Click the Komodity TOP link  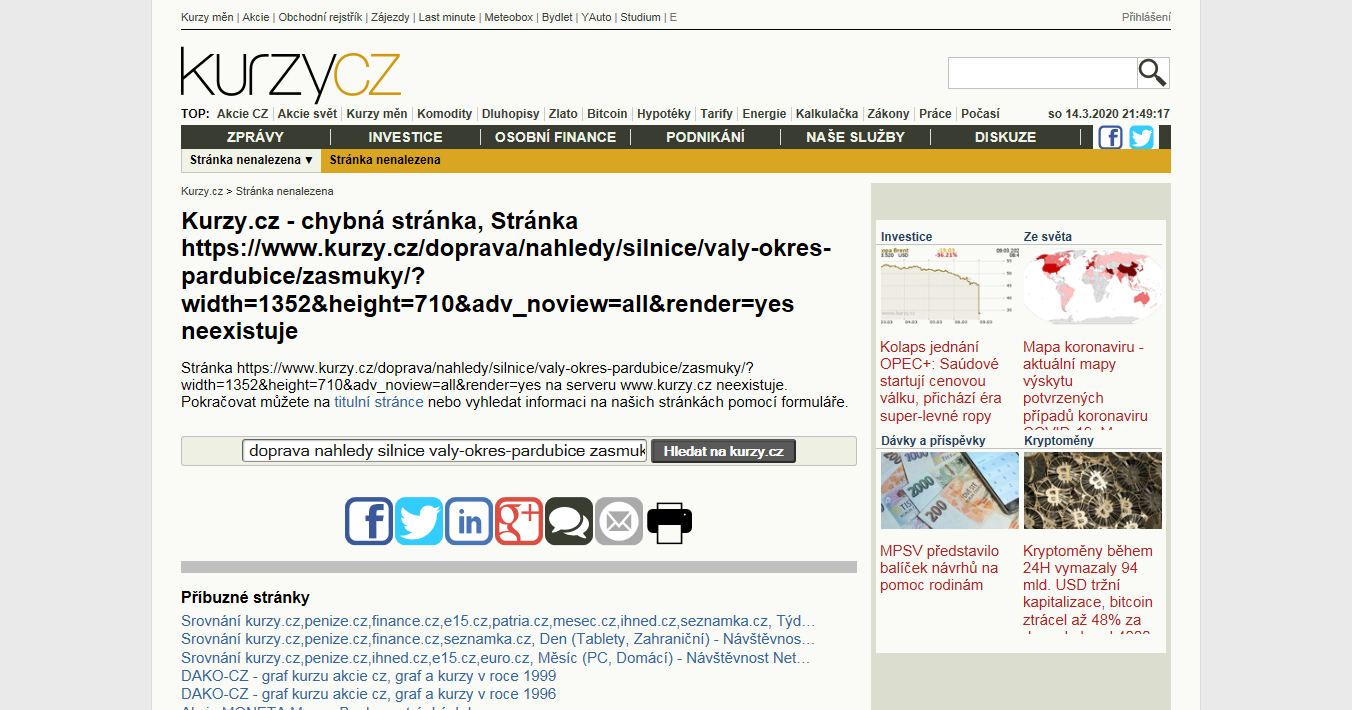coord(444,114)
